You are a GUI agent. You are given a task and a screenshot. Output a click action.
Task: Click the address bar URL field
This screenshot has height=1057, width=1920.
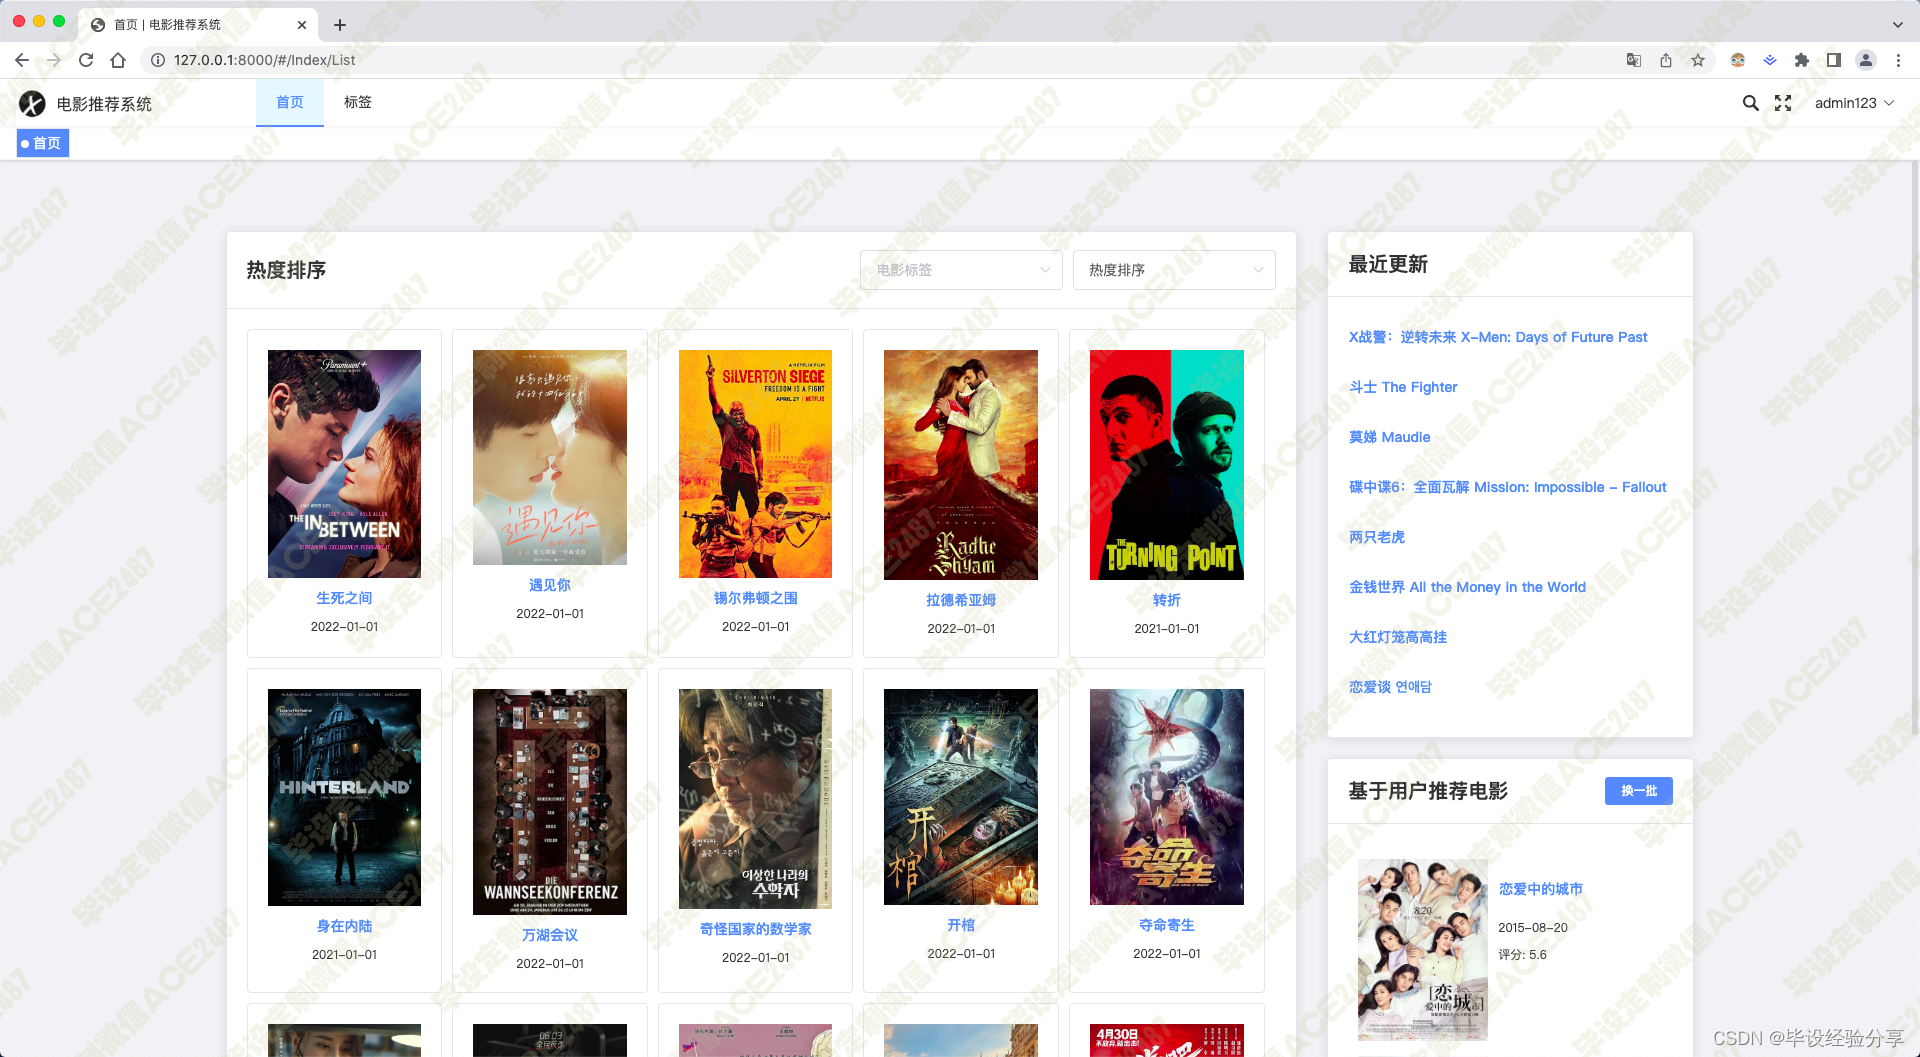[880, 60]
